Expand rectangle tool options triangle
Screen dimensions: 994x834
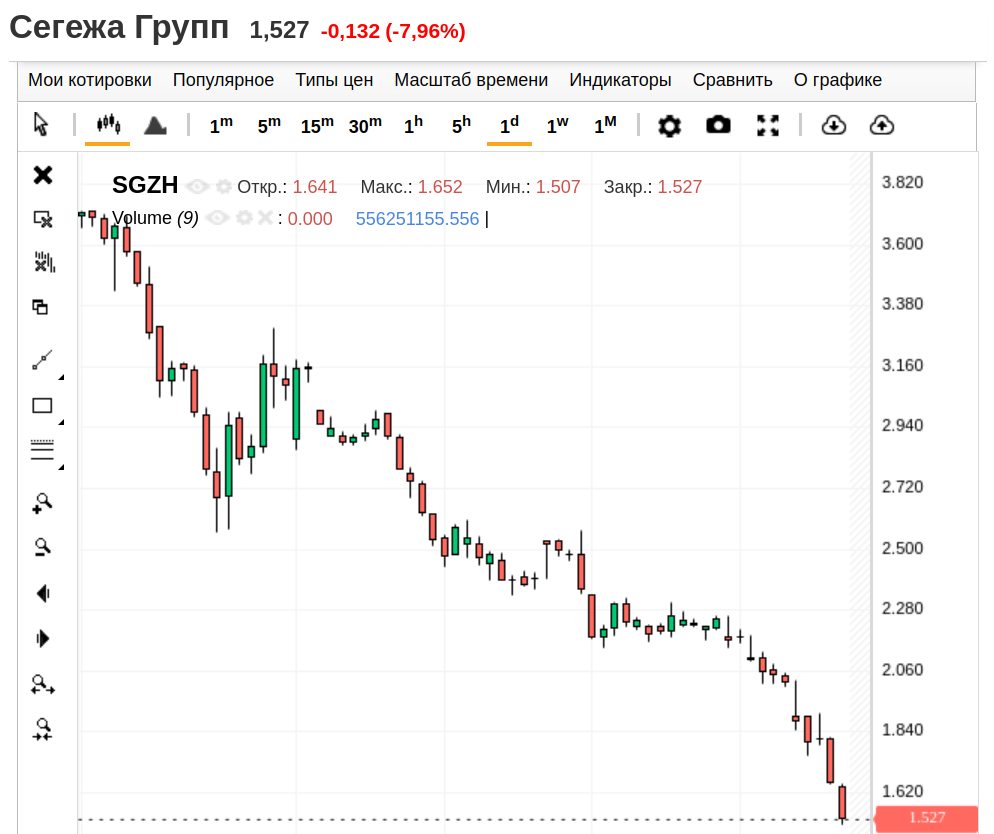[x=61, y=422]
